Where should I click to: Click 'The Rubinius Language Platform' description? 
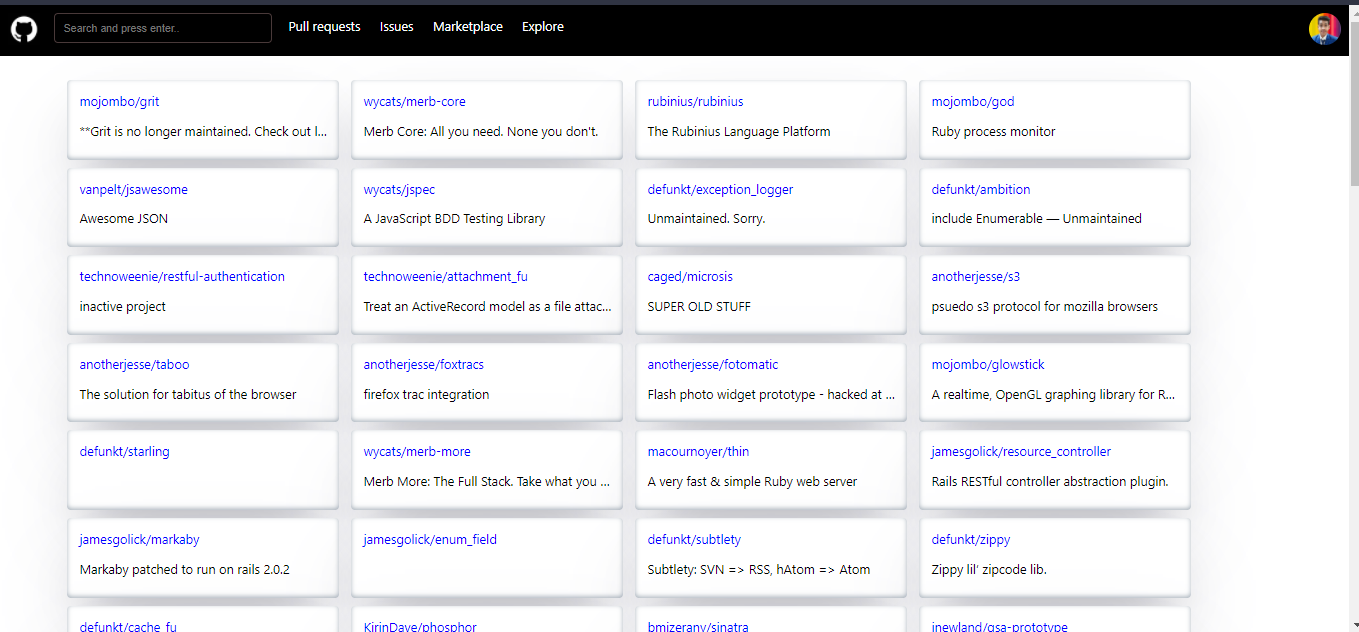click(x=739, y=132)
